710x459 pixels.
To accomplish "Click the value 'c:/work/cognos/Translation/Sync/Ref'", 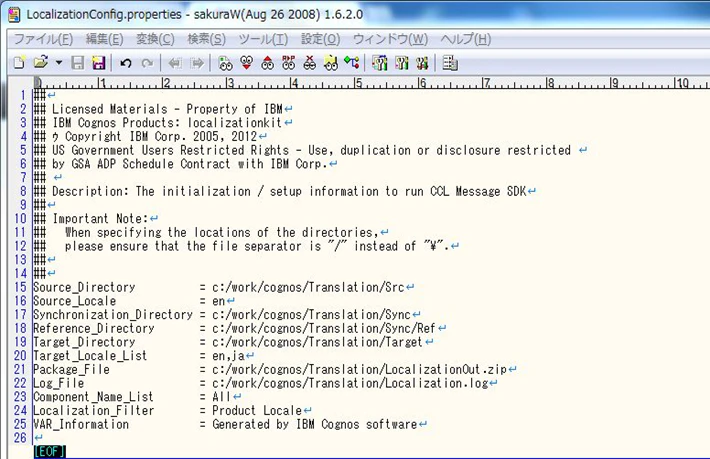I will [324, 328].
